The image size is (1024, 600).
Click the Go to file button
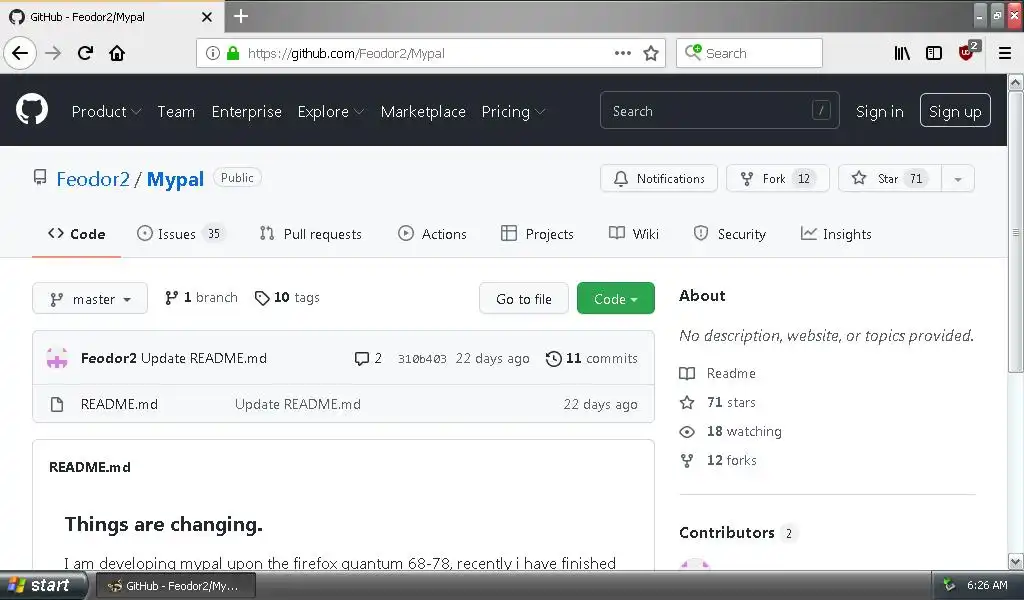click(524, 298)
